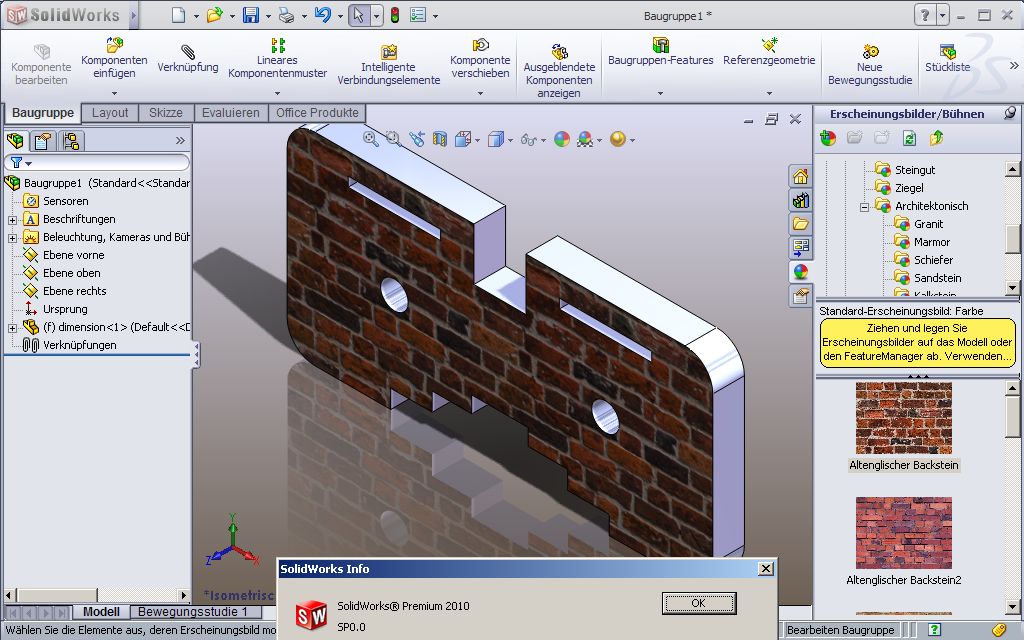Expand the ribbon overflow chevron
The image size is (1024, 640).
[x=1014, y=65]
